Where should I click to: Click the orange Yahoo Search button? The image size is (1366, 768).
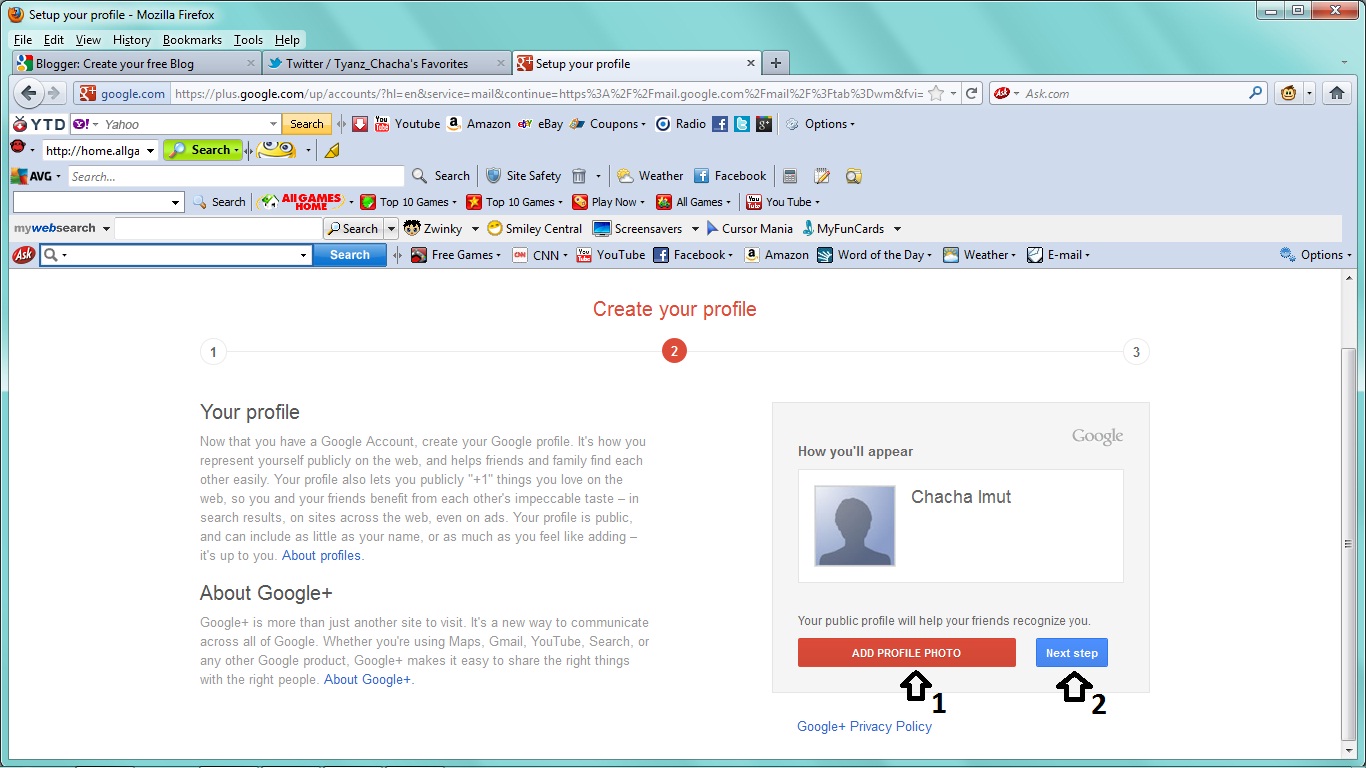[306, 124]
